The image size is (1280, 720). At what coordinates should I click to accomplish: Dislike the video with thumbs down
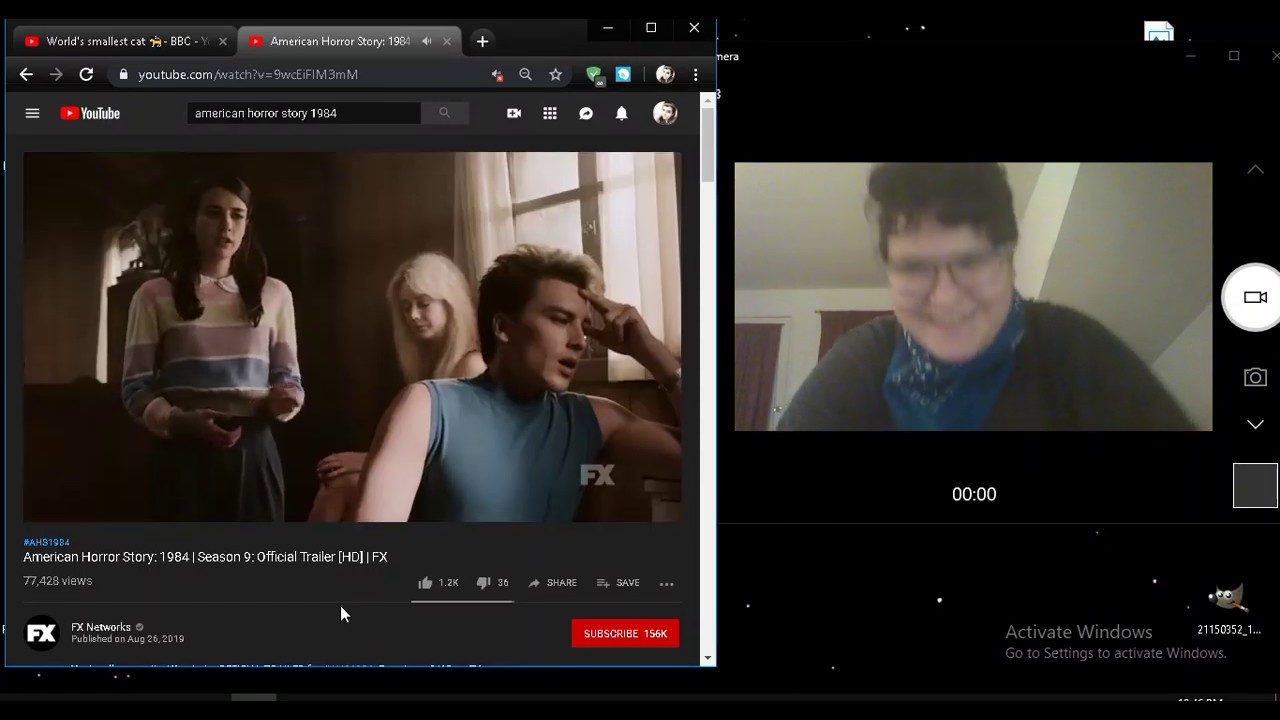483,583
